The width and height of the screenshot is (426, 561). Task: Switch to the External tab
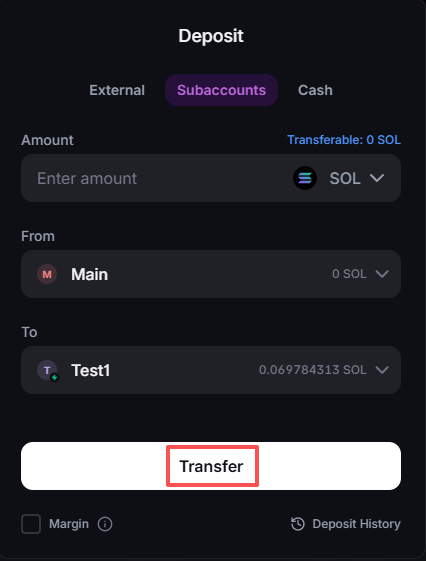point(117,90)
